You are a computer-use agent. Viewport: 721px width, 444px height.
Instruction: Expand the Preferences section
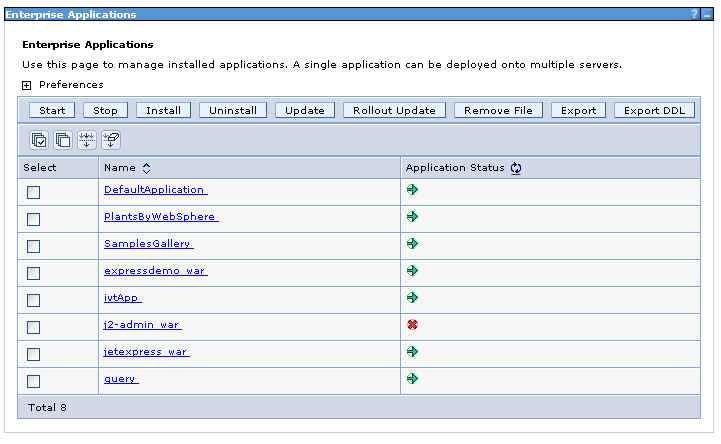[27, 85]
